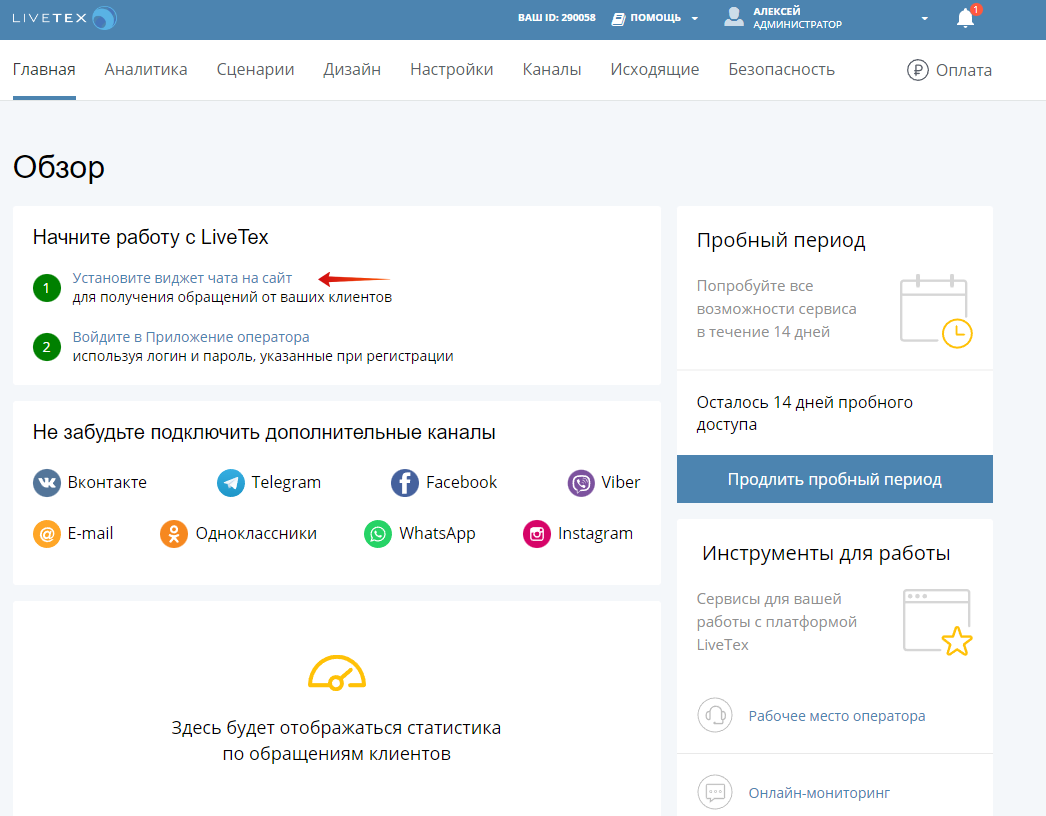Screen dimensions: 1046x816
Task: Open Войдите в Приложение оператора link
Action: tap(191, 337)
